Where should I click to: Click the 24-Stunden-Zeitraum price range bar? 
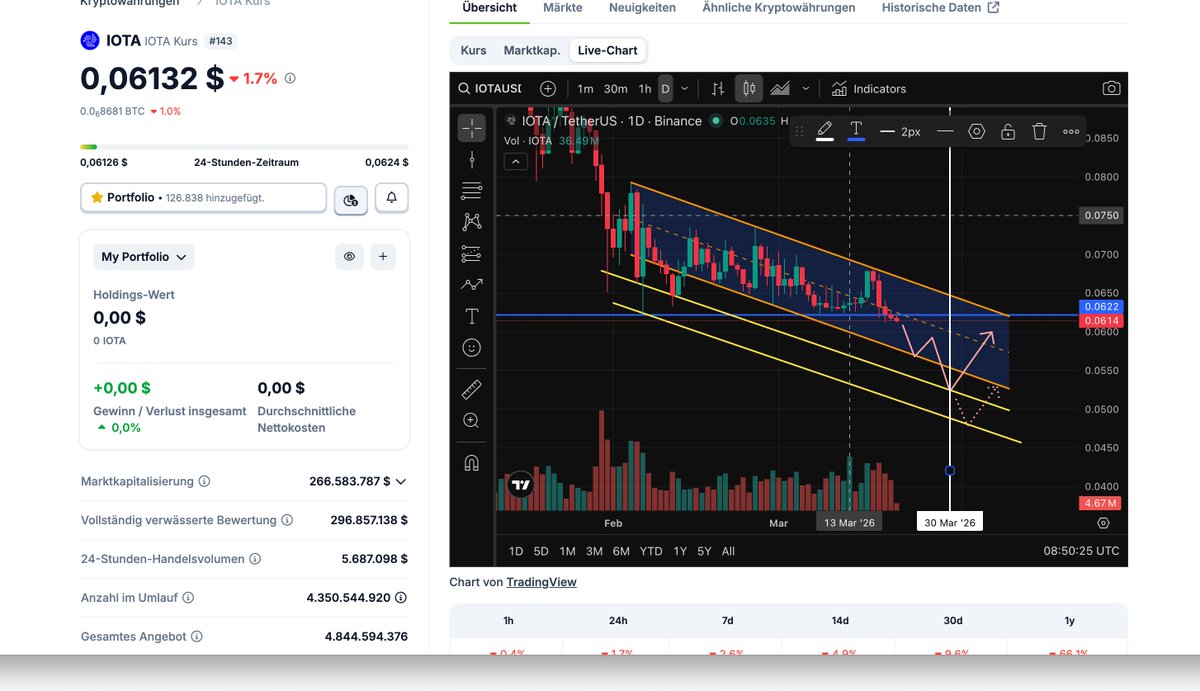pyautogui.click(x=244, y=147)
